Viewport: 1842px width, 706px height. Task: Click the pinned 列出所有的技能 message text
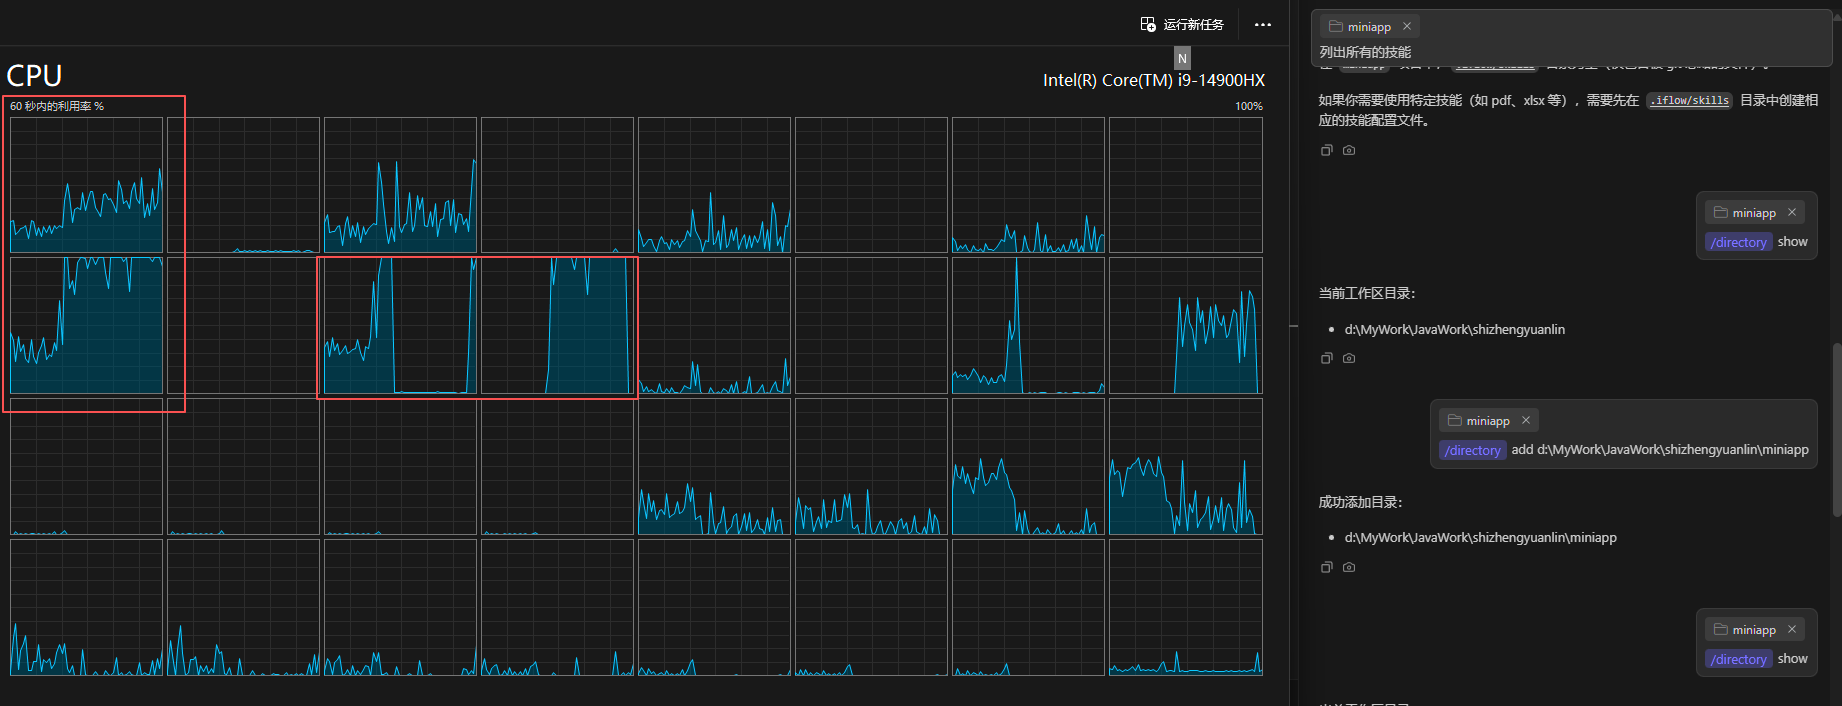pyautogui.click(x=1365, y=52)
